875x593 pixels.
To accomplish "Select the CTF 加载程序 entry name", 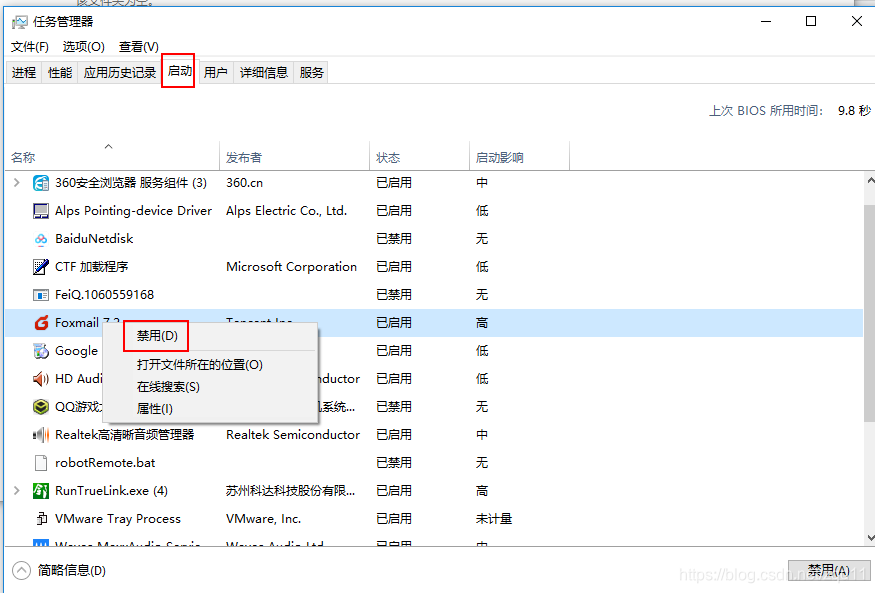I will point(92,267).
